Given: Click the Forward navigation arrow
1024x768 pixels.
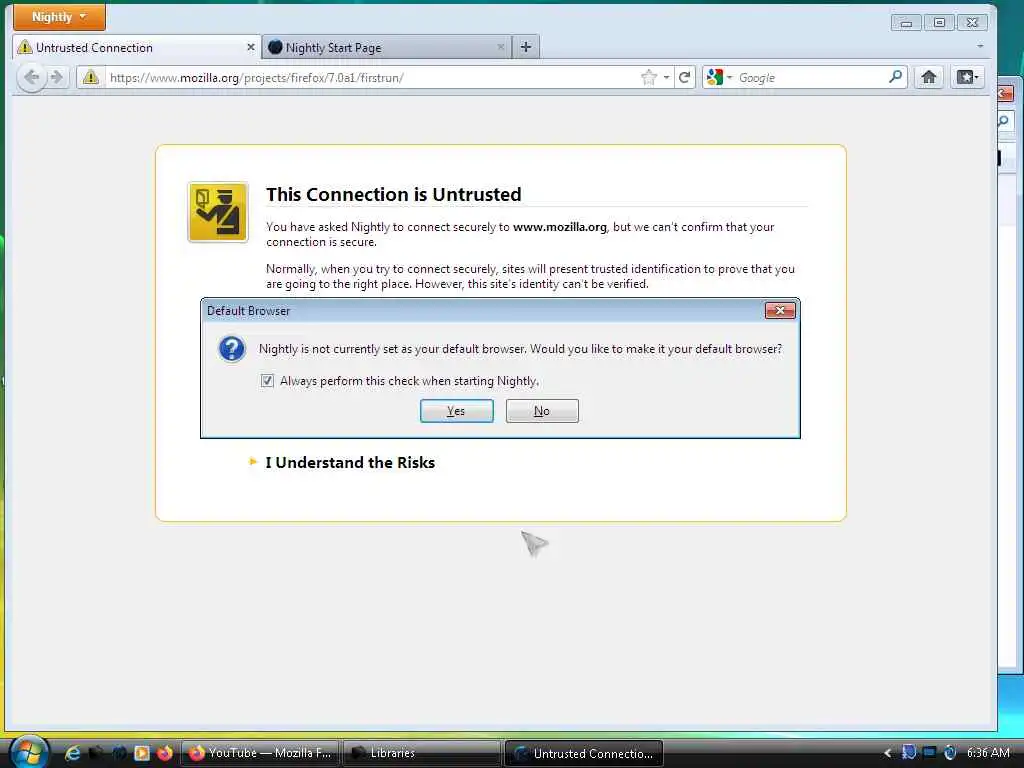Looking at the screenshot, I should 57,78.
